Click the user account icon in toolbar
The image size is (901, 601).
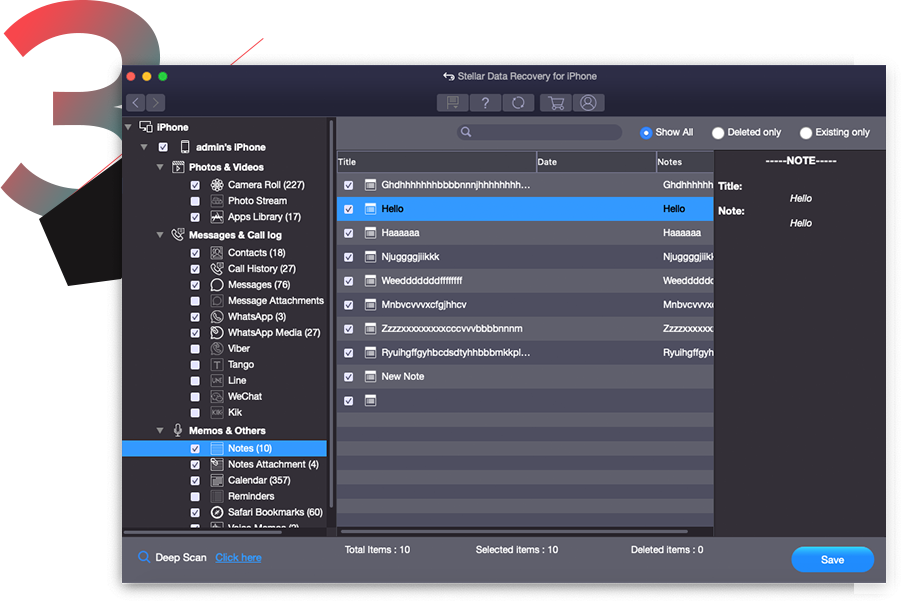tap(588, 102)
